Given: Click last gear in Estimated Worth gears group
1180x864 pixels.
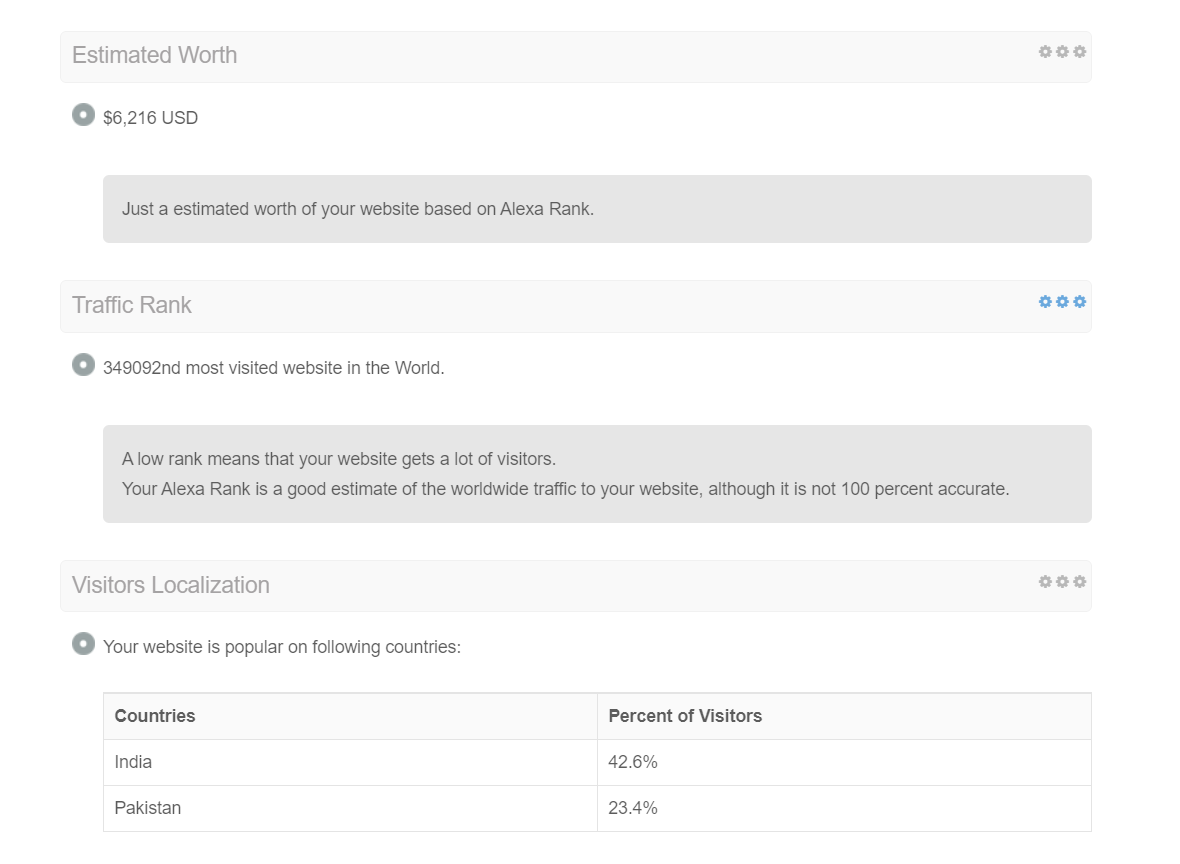Looking at the screenshot, I should (x=1080, y=52).
